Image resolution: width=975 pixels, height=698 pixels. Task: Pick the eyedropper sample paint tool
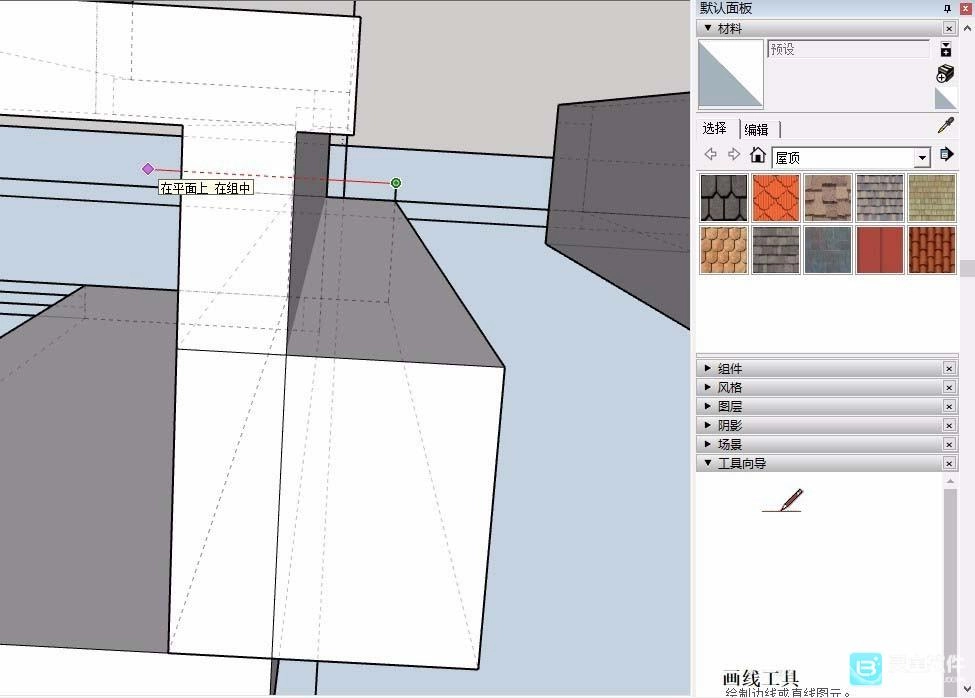945,126
